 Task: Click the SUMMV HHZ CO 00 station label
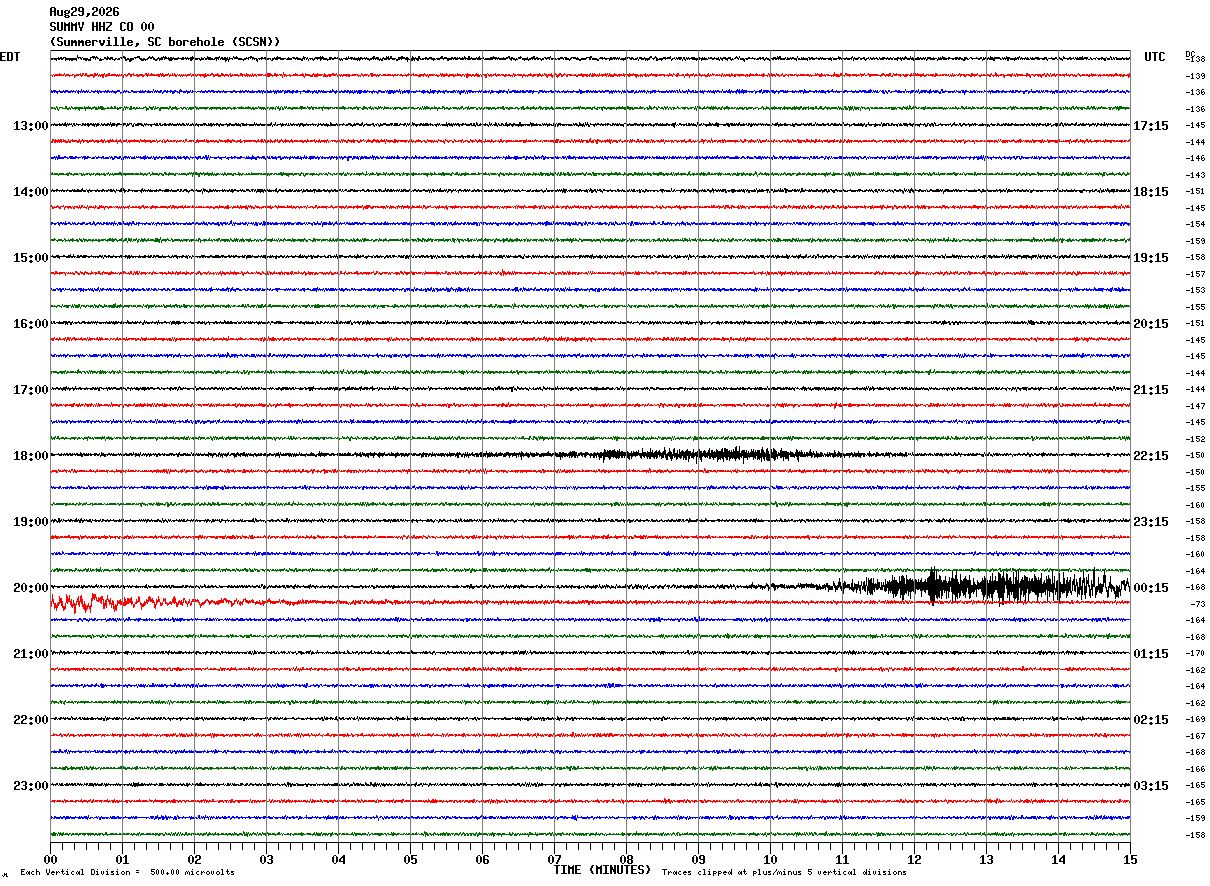click(102, 27)
